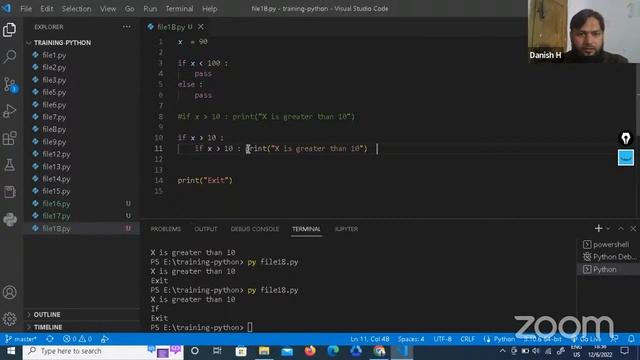Open errors and warnings count in status bar

coord(77,339)
